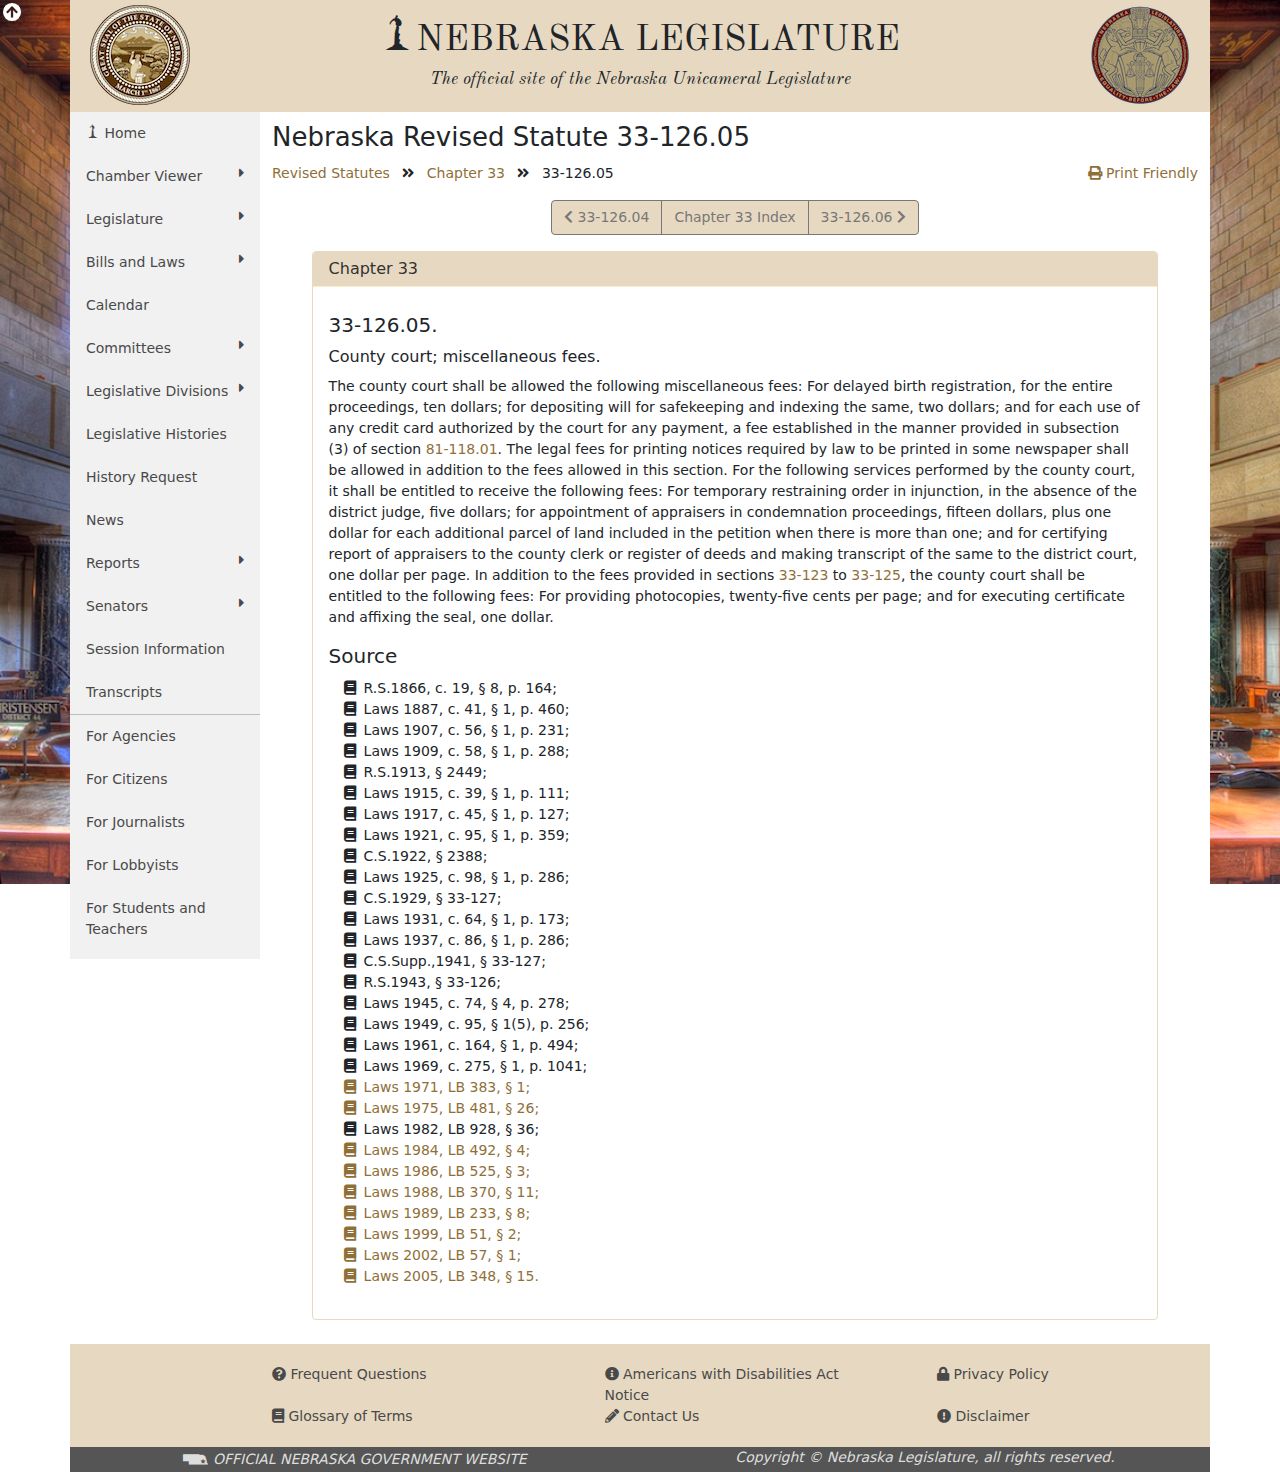Open the Session Information sidebar item
The width and height of the screenshot is (1280, 1472).
click(165, 649)
